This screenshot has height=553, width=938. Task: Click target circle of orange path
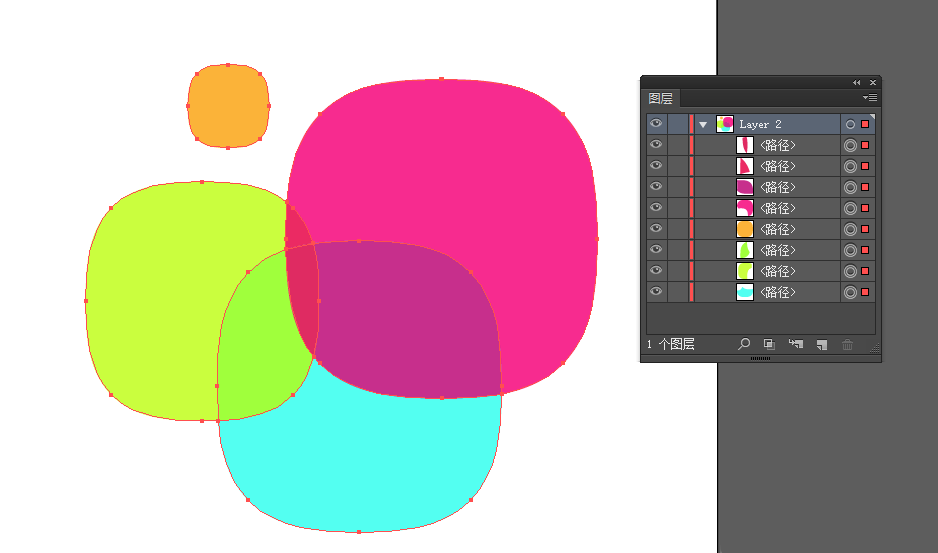coord(850,229)
